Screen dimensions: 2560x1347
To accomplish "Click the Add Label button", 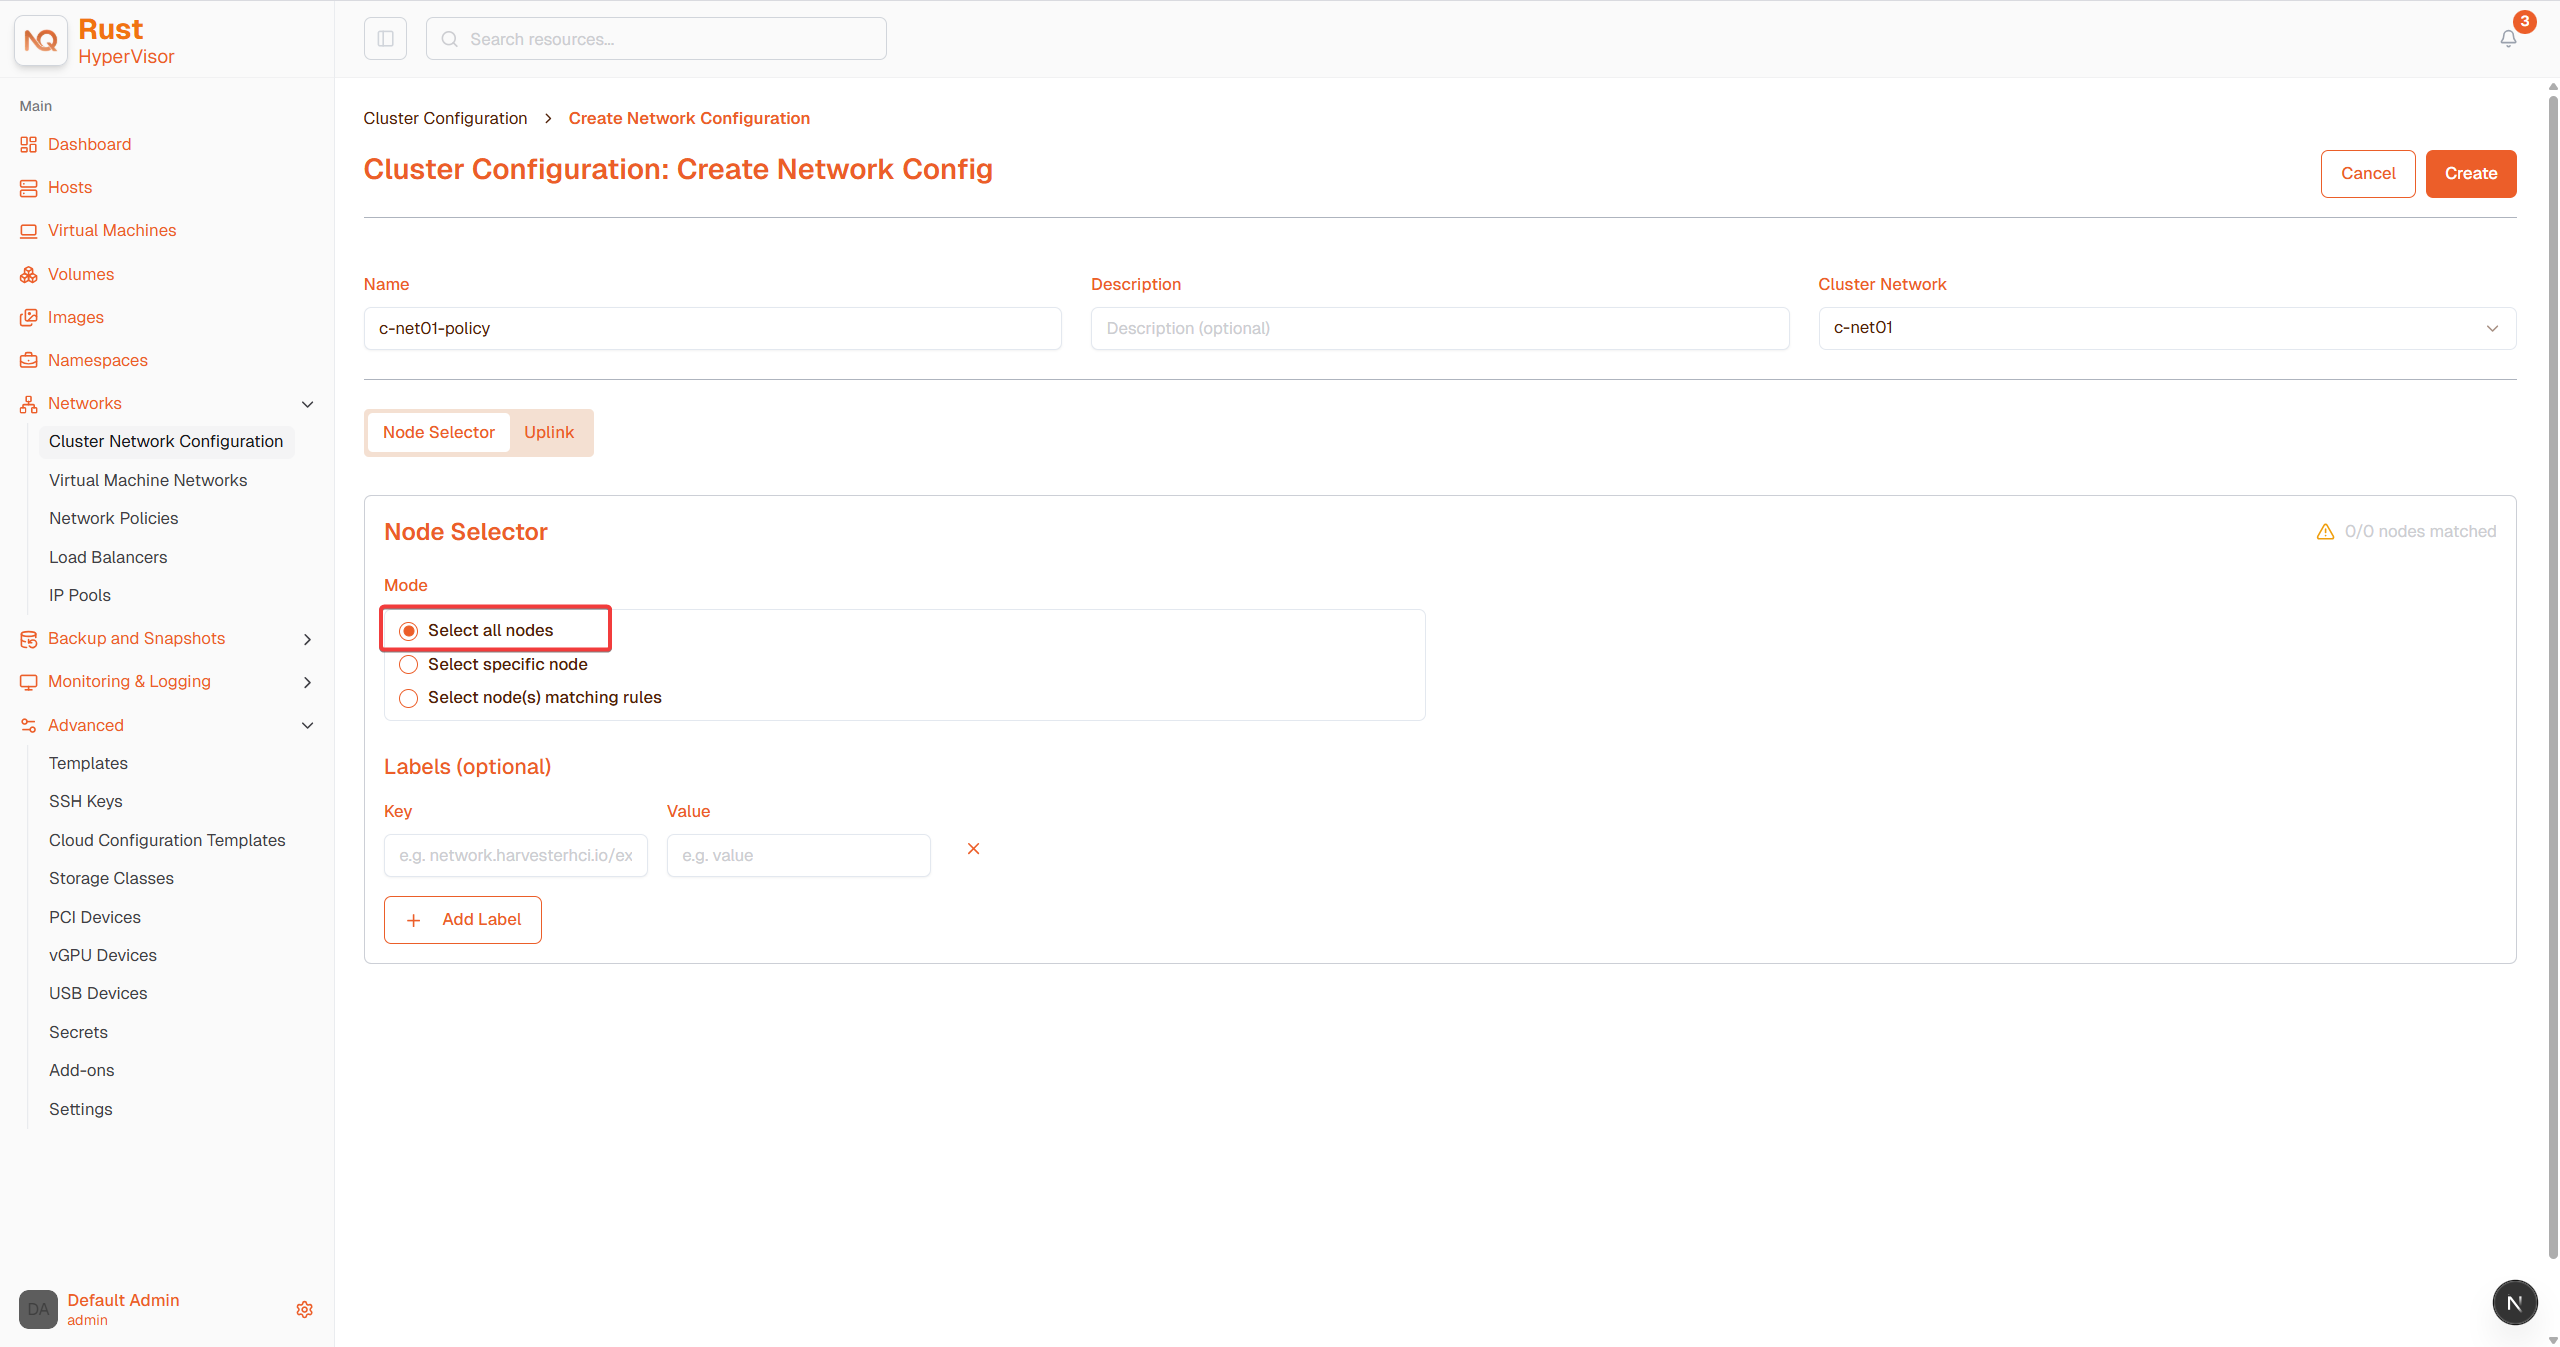I will coord(463,920).
